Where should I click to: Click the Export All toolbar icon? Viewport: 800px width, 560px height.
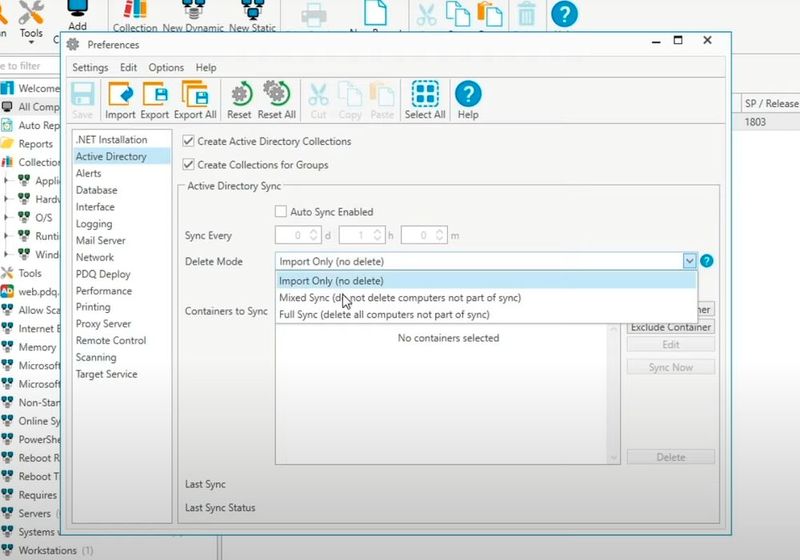pos(194,95)
